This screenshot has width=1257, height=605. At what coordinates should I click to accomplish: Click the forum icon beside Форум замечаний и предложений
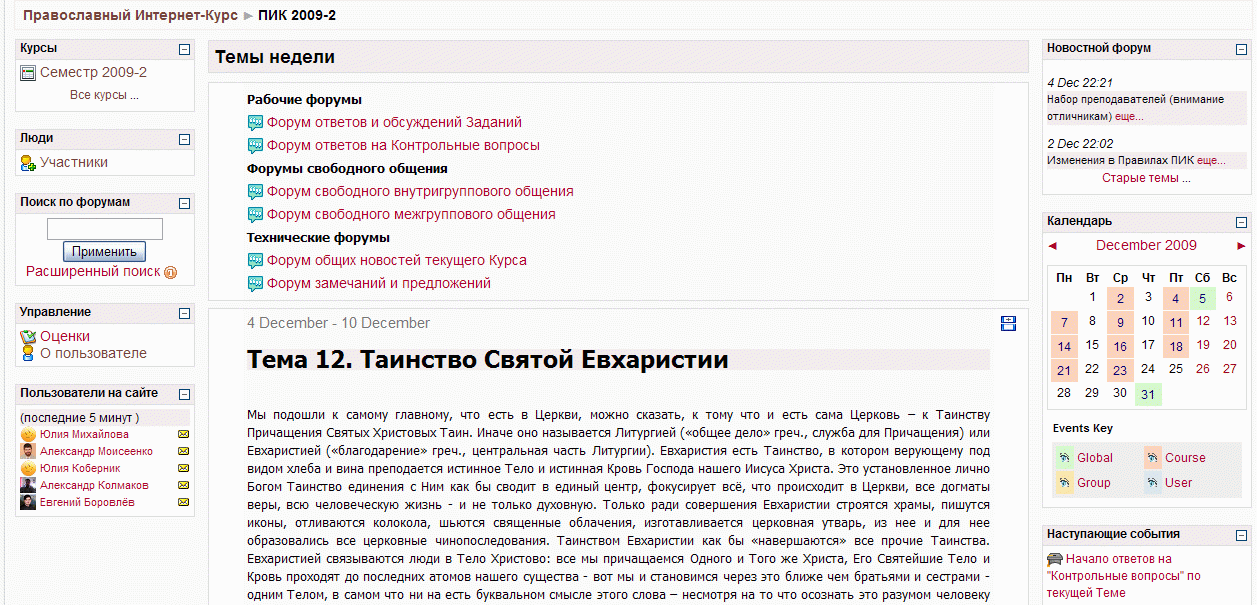point(255,283)
